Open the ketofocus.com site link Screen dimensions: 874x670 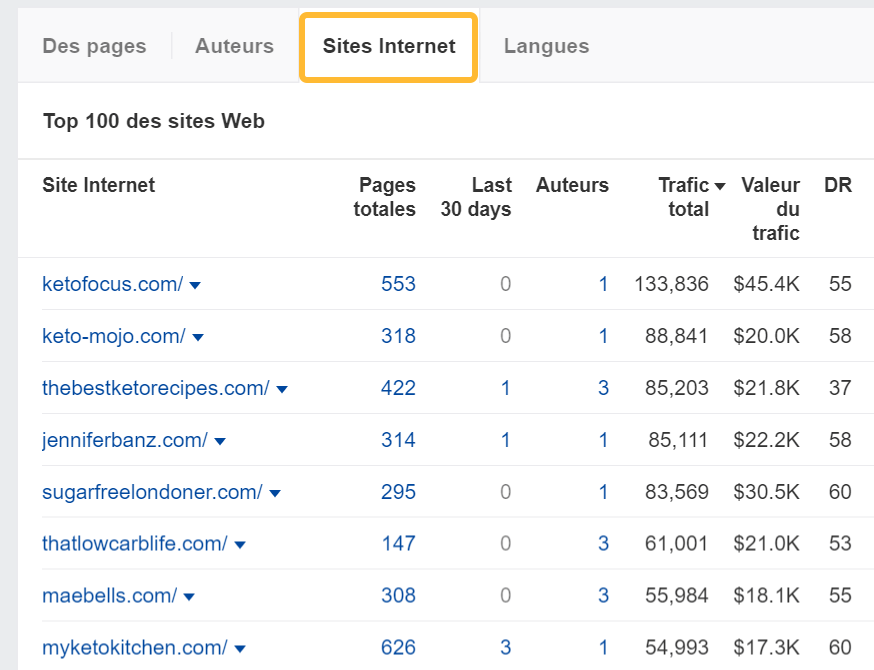tap(111, 285)
